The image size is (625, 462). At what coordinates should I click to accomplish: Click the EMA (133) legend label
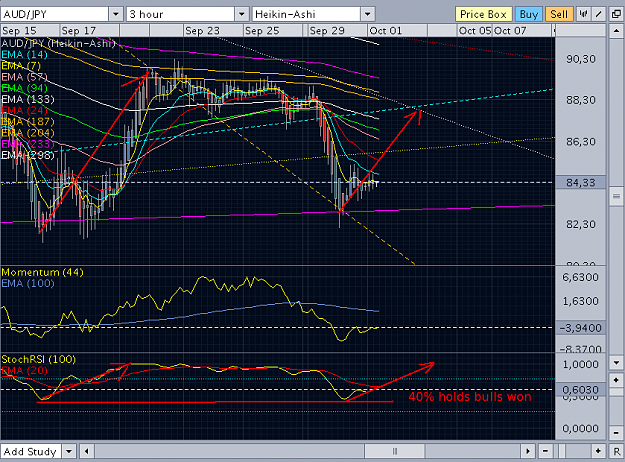(x=28, y=99)
